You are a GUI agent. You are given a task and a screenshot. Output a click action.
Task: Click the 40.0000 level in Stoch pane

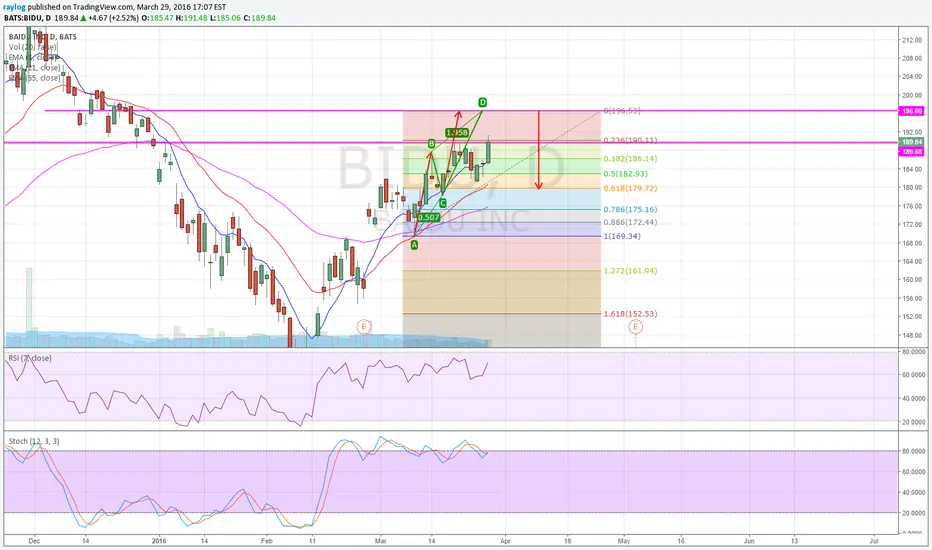[x=915, y=492]
